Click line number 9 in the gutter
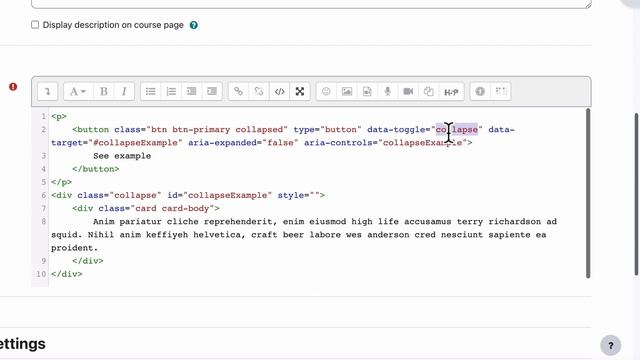This screenshot has height=360, width=640. (43, 261)
